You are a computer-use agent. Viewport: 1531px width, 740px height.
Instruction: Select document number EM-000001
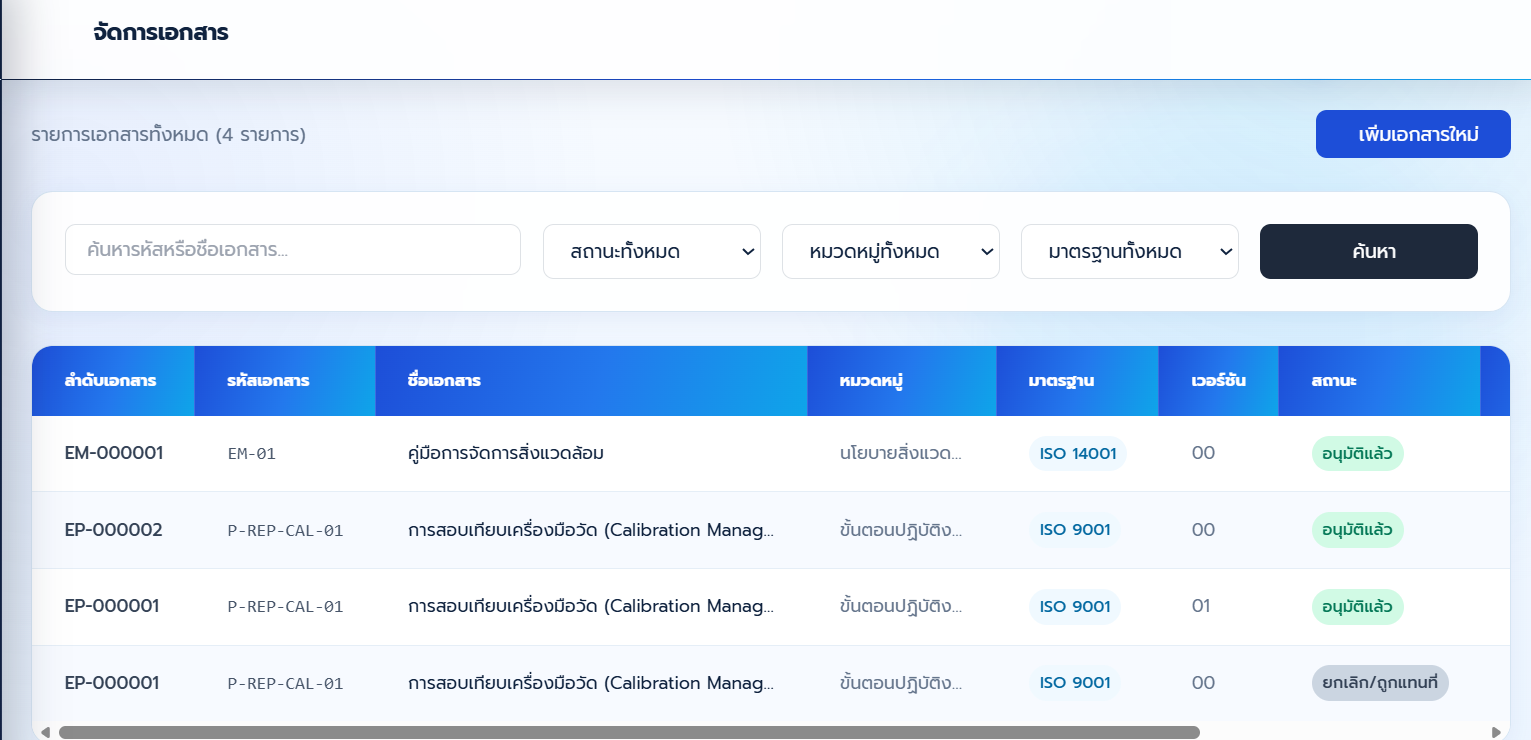pyautogui.click(x=114, y=453)
